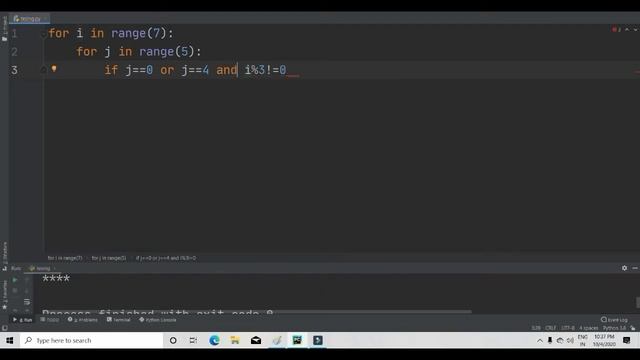Rerun the script with the green run arrow
The image size is (640, 360).
point(15,280)
